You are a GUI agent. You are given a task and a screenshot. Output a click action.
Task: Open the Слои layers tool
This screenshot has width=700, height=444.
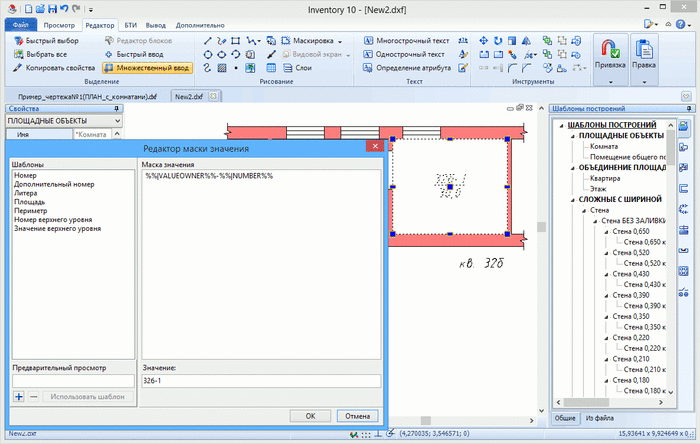295,68
